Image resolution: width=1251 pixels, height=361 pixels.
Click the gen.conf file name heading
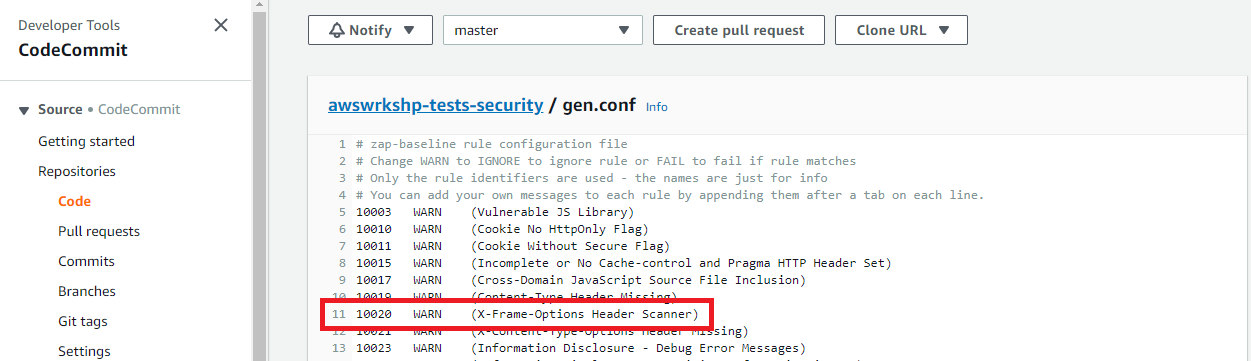click(x=599, y=104)
